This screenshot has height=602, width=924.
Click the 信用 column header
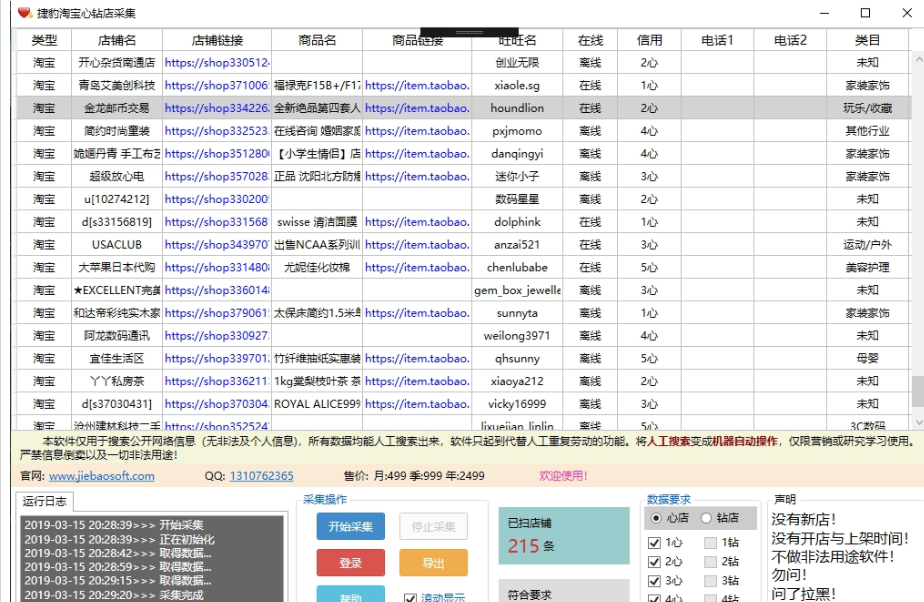(x=649, y=40)
